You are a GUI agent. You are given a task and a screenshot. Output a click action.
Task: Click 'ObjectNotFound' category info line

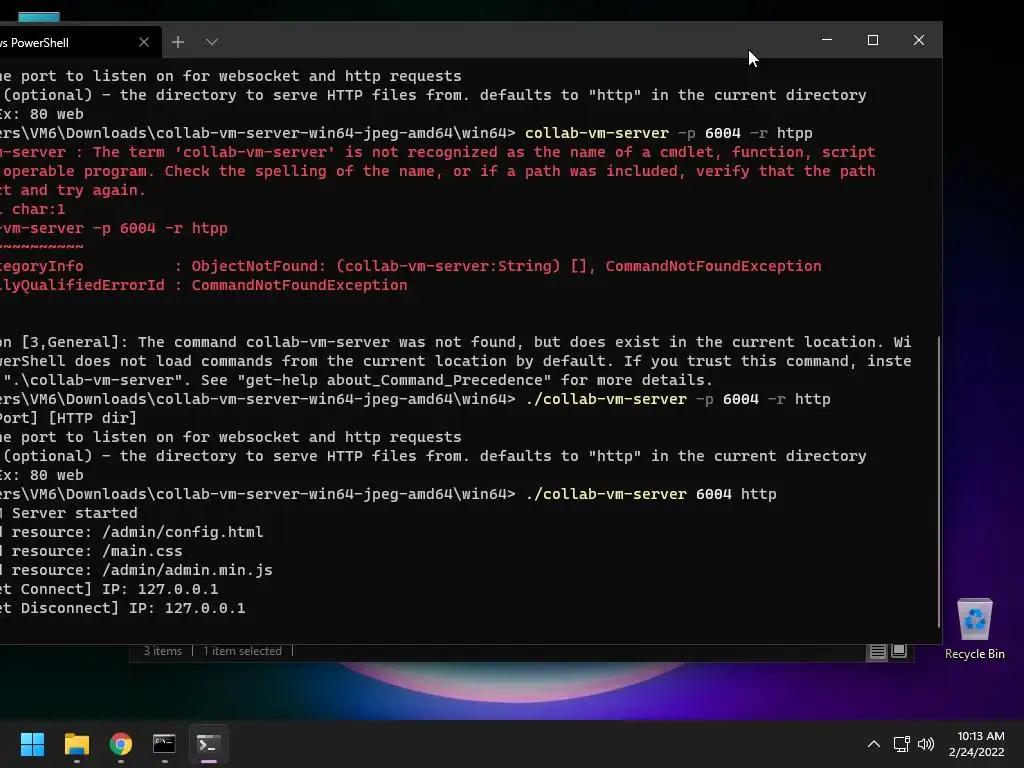(x=411, y=266)
